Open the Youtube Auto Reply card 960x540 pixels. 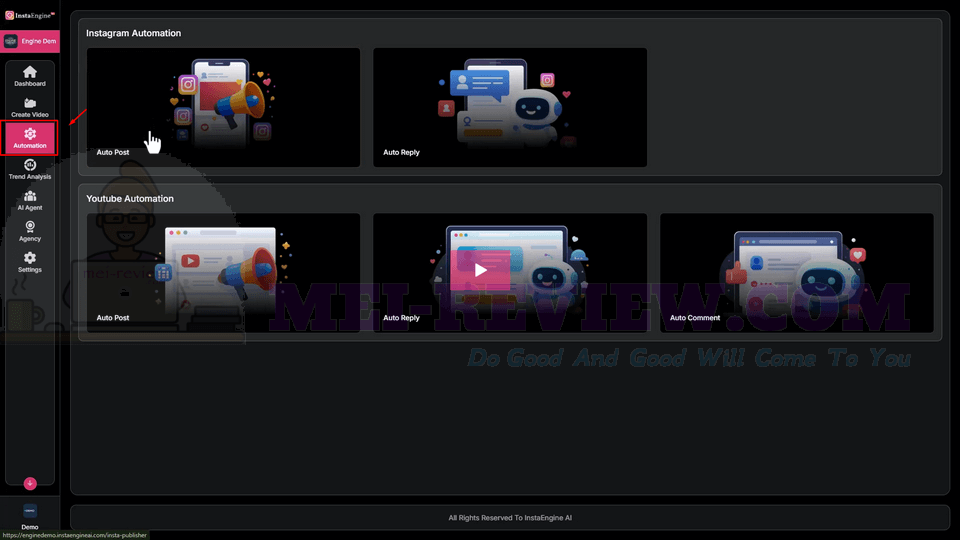(x=510, y=273)
